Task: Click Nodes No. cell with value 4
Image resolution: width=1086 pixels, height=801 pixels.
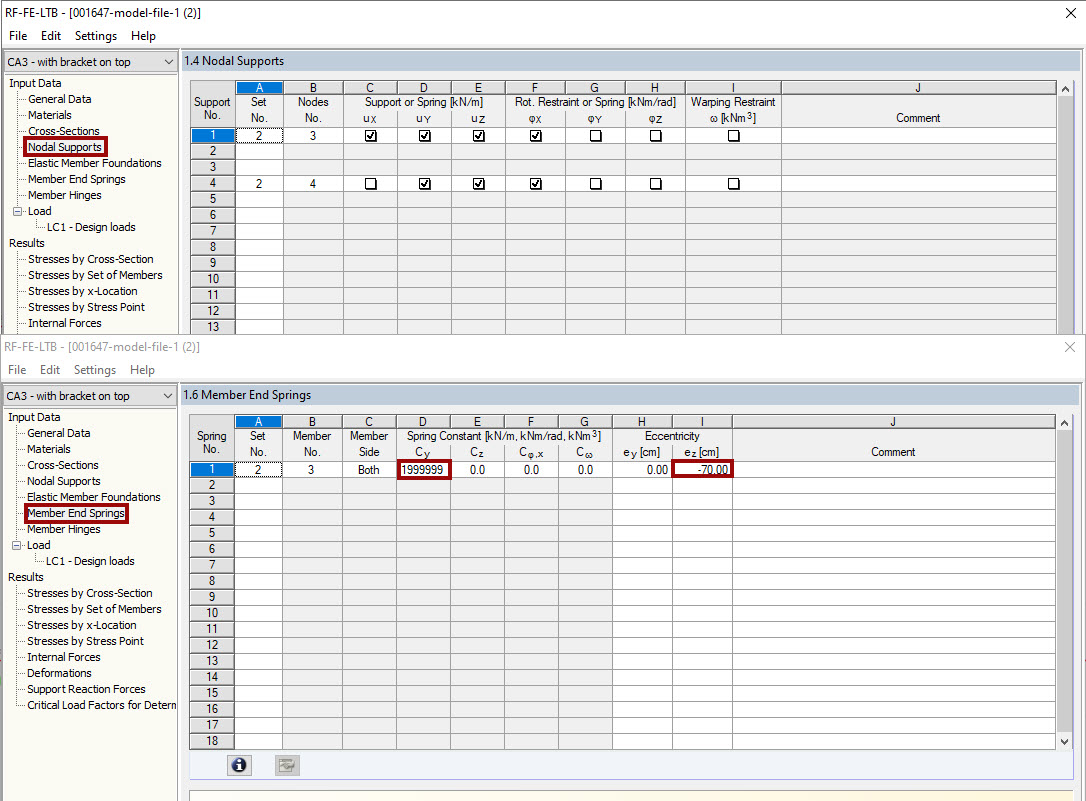Action: (313, 183)
